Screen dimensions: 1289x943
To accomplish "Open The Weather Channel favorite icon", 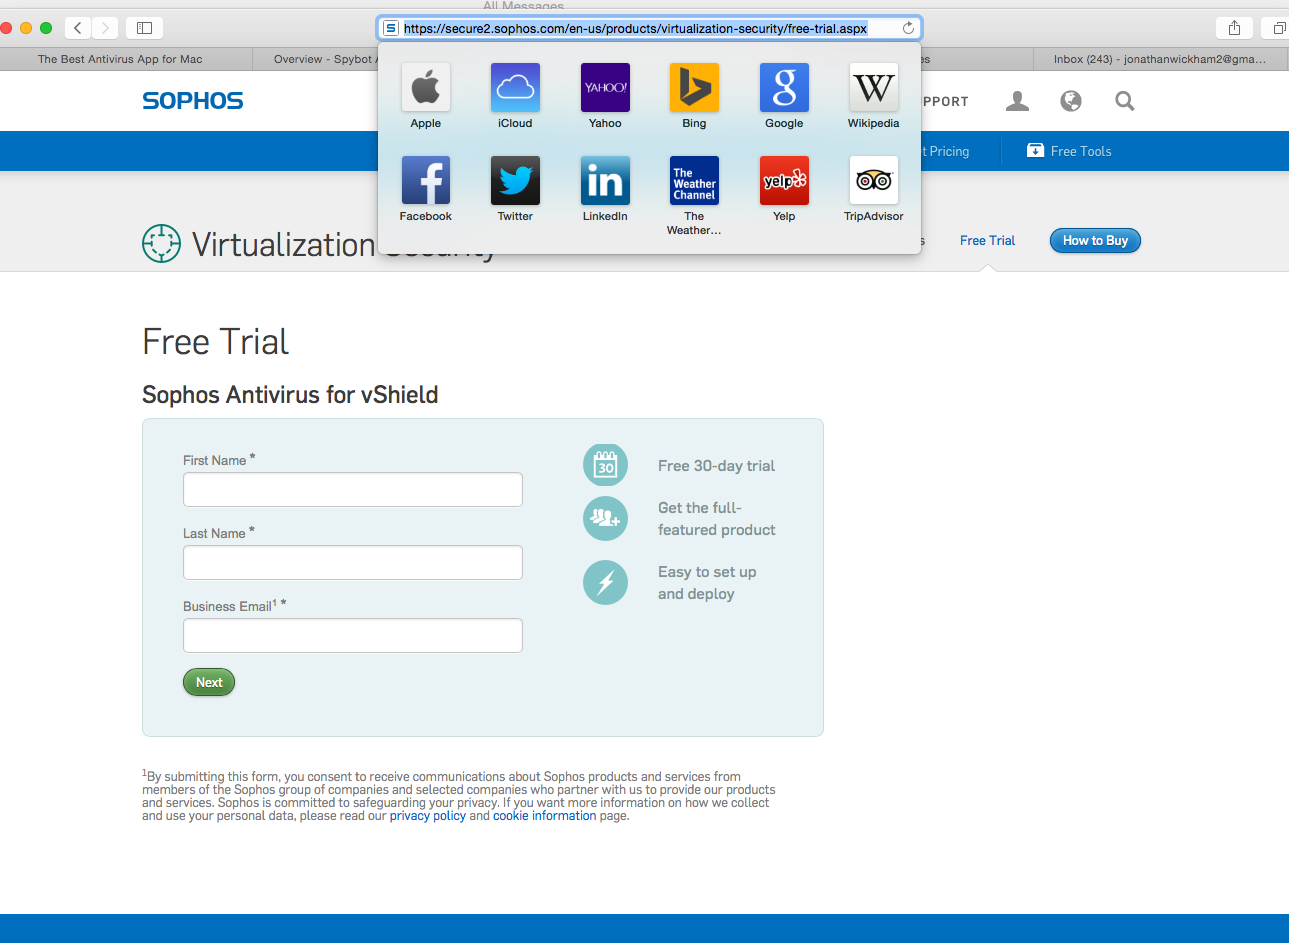I will tap(694, 180).
